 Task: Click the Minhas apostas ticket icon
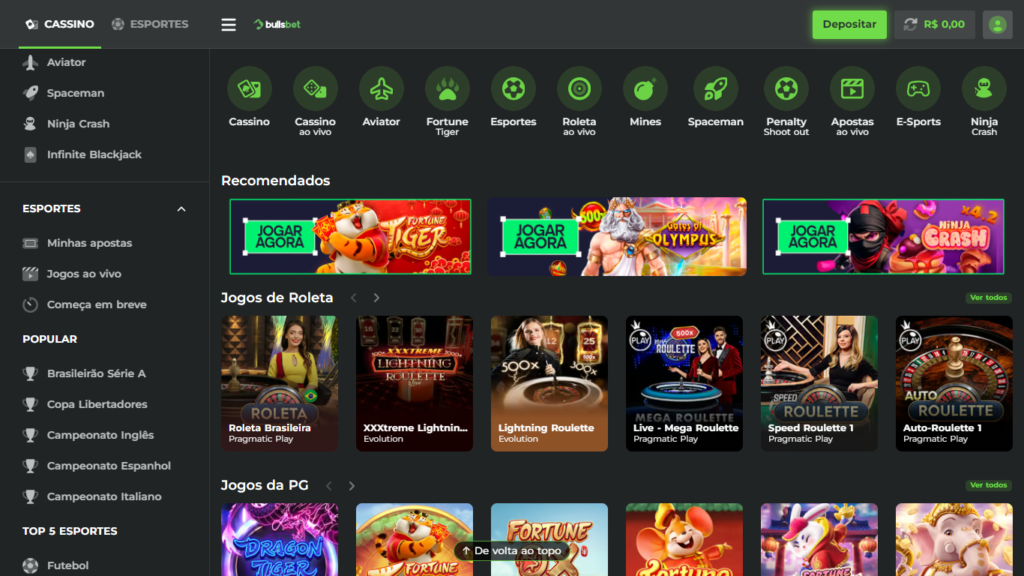(x=30, y=243)
